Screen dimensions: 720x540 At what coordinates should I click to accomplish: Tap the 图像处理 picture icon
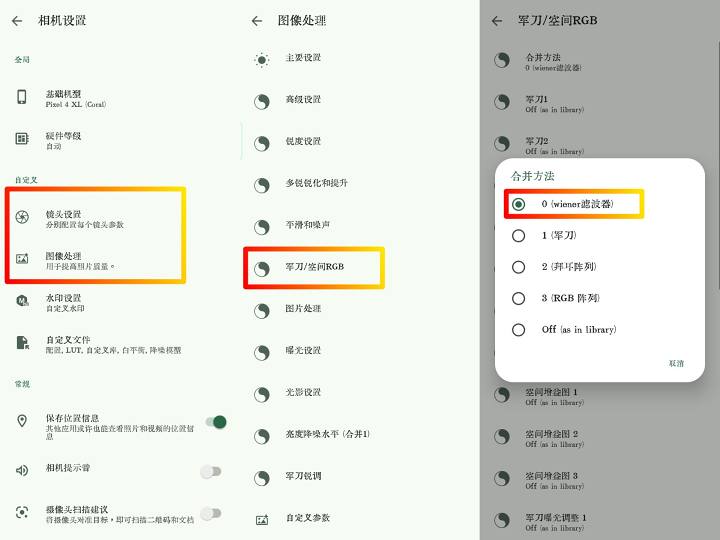point(22,259)
